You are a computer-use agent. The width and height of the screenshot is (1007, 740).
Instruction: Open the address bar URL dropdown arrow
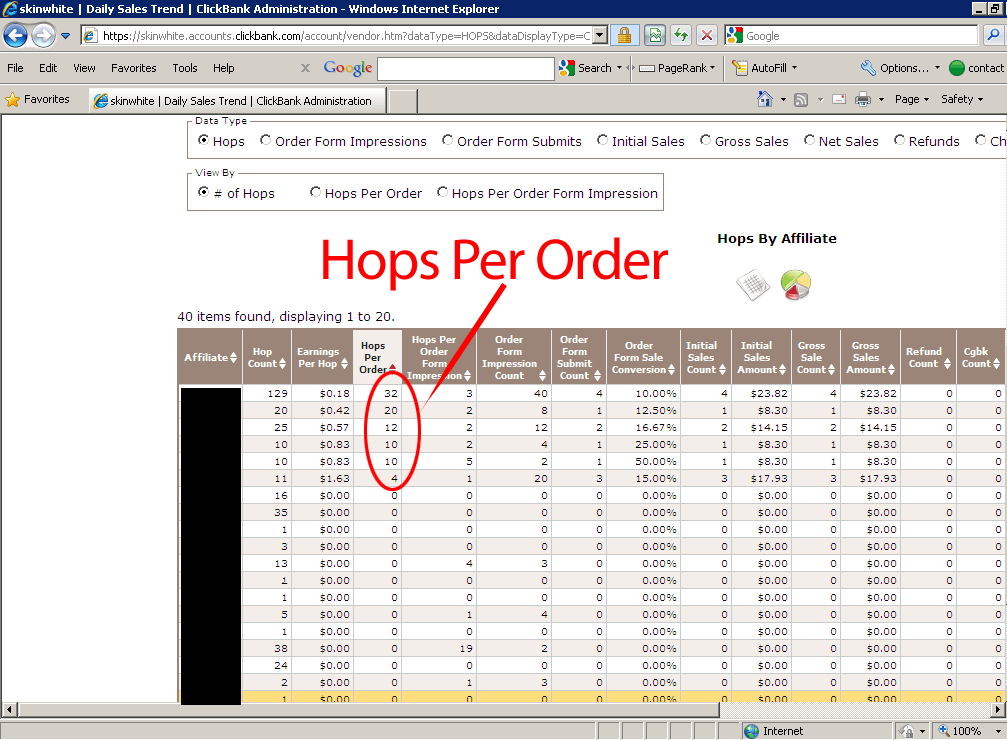tap(600, 36)
